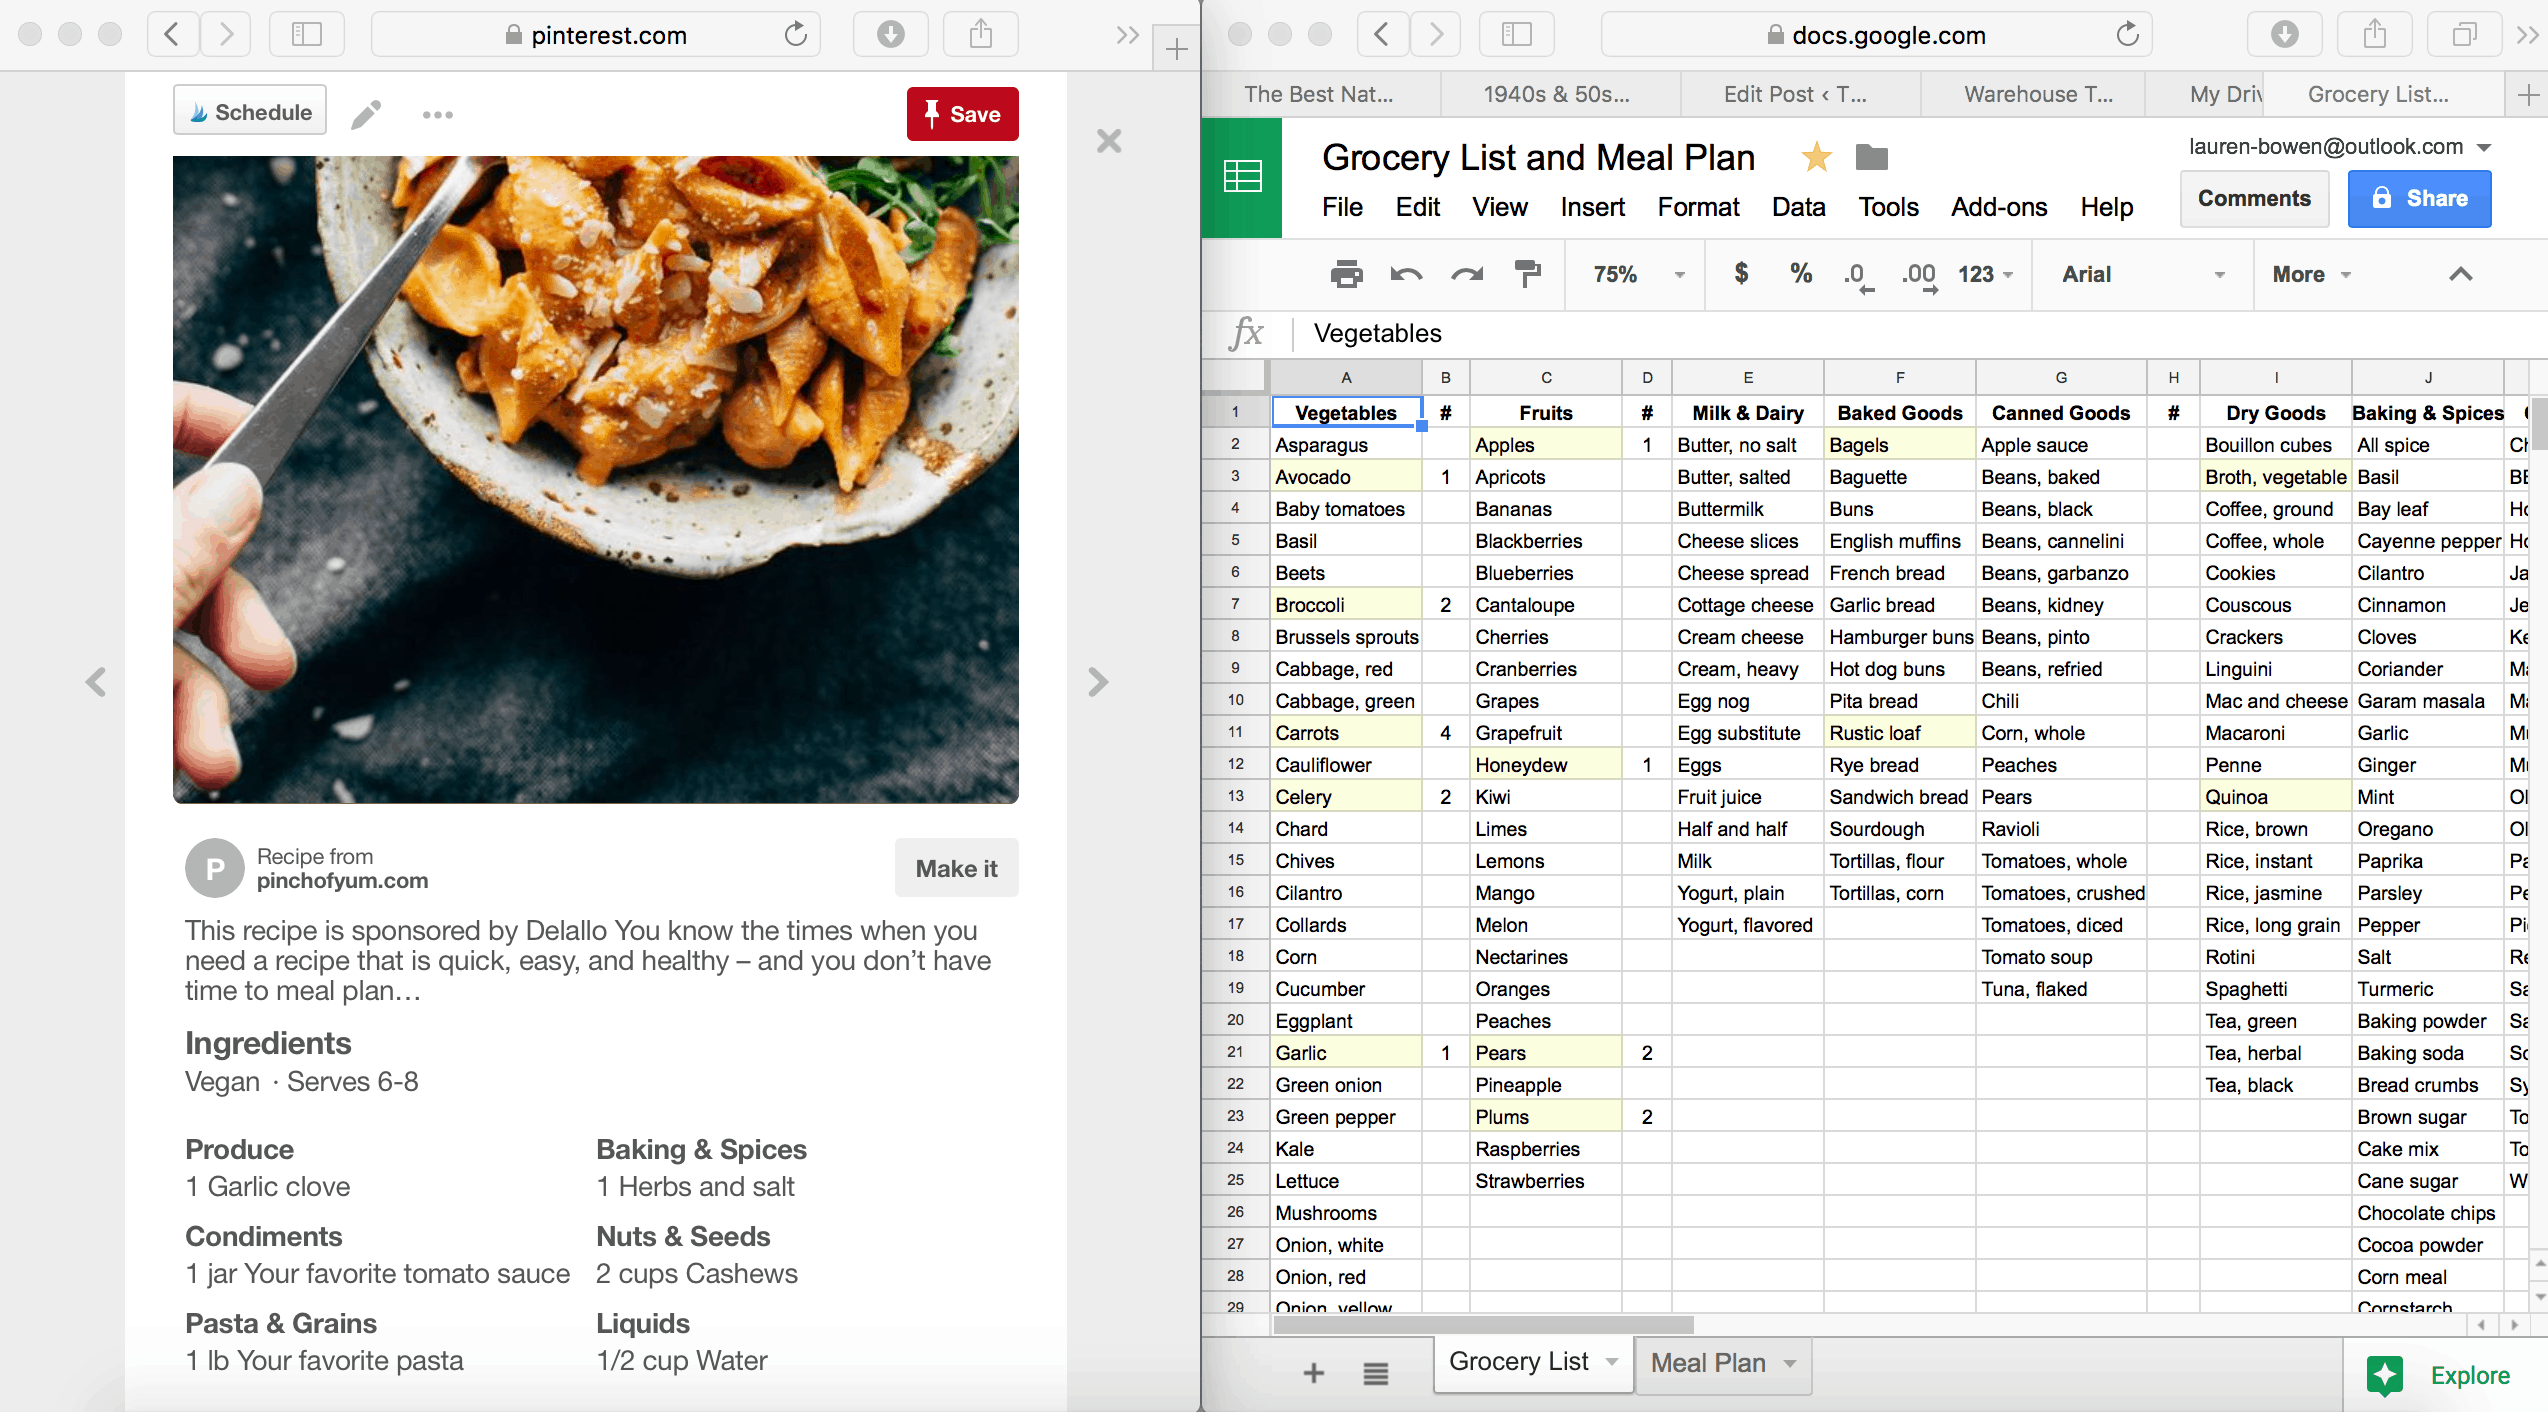The height and width of the screenshot is (1412, 2548).
Task: Star the Grocery List and Meal Plan document
Action: pyautogui.click(x=1816, y=157)
